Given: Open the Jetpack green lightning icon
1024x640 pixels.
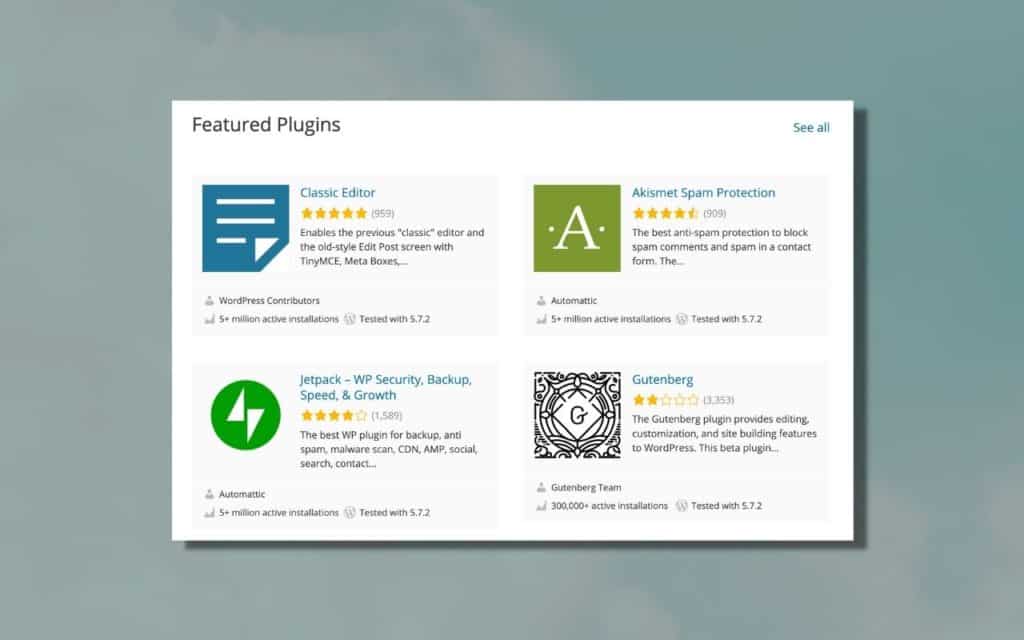Looking at the screenshot, I should (x=246, y=415).
